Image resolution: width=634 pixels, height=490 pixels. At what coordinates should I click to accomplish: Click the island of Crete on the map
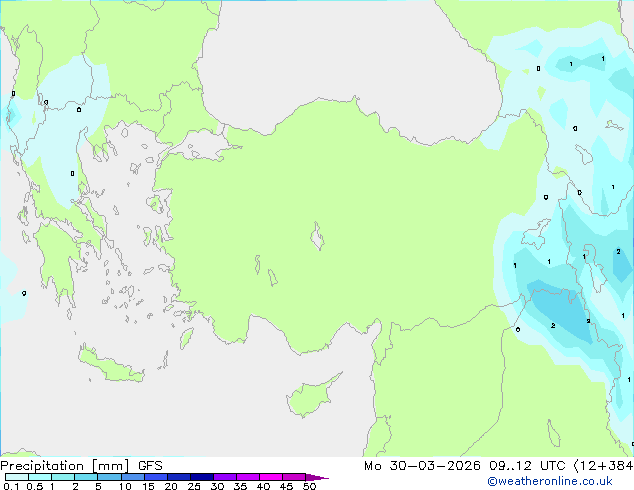click(109, 366)
